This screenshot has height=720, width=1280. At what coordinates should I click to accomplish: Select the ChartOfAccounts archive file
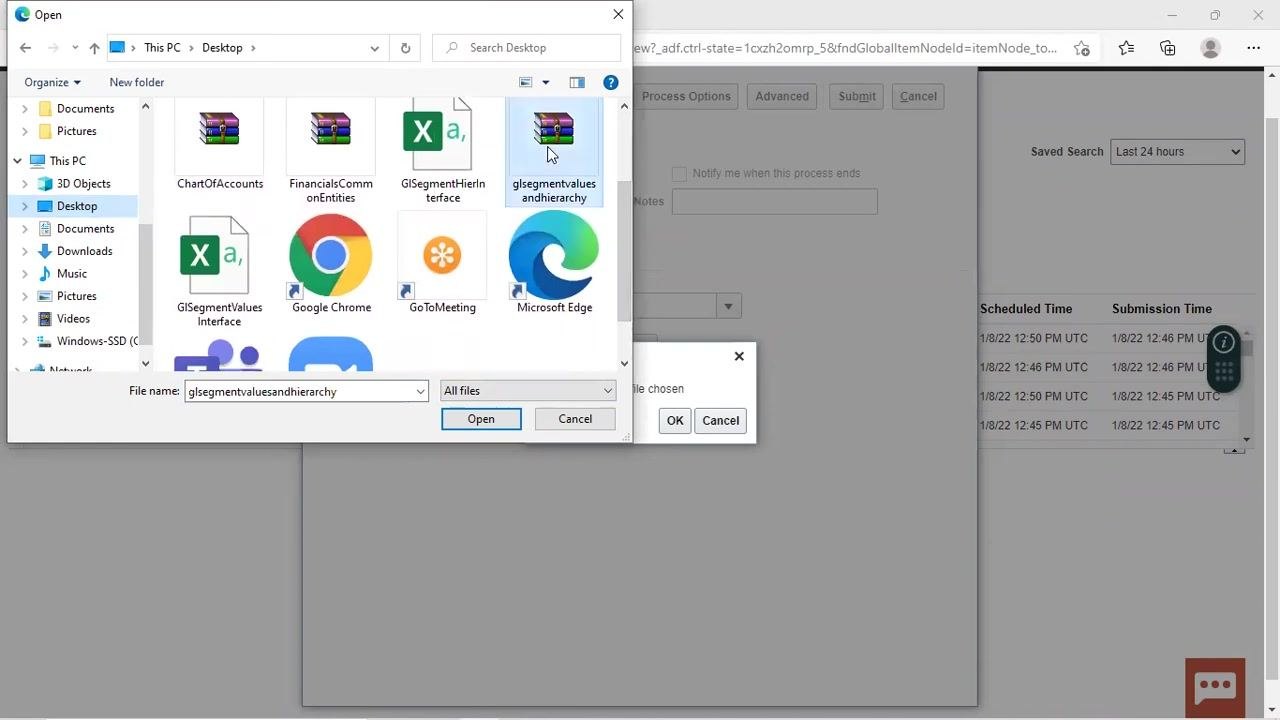pos(220,145)
